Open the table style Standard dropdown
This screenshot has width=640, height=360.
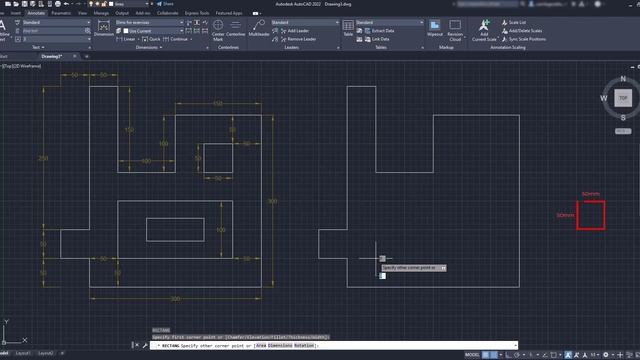[390, 22]
